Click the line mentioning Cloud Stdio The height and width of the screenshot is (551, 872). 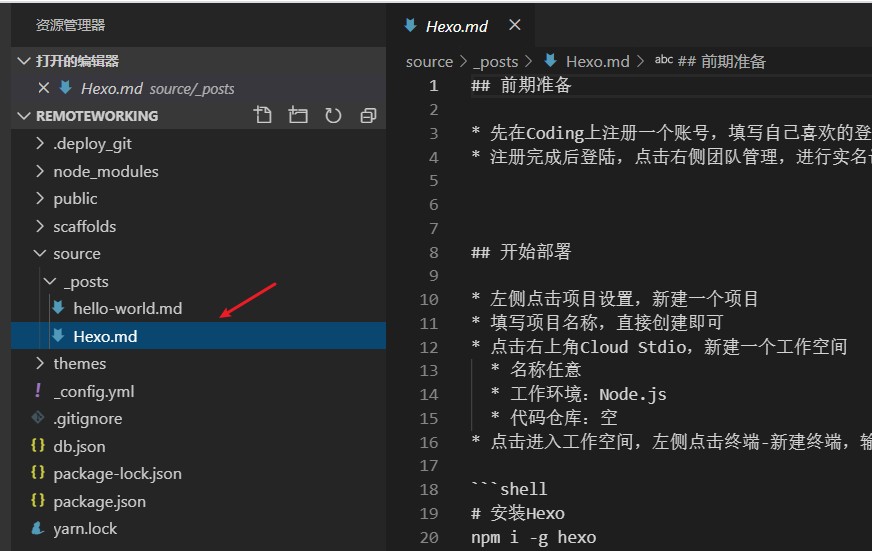tap(659, 347)
